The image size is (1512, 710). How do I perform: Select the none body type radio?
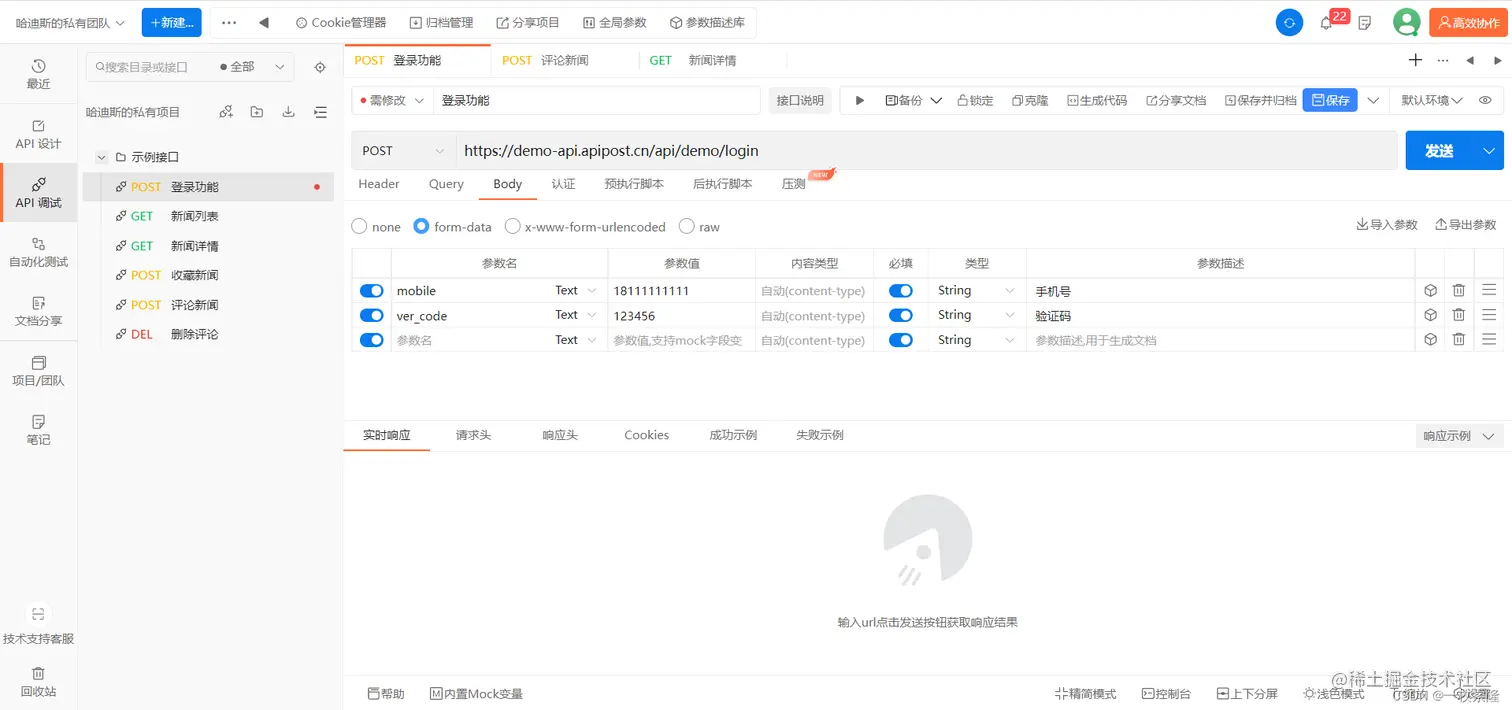pyautogui.click(x=359, y=227)
